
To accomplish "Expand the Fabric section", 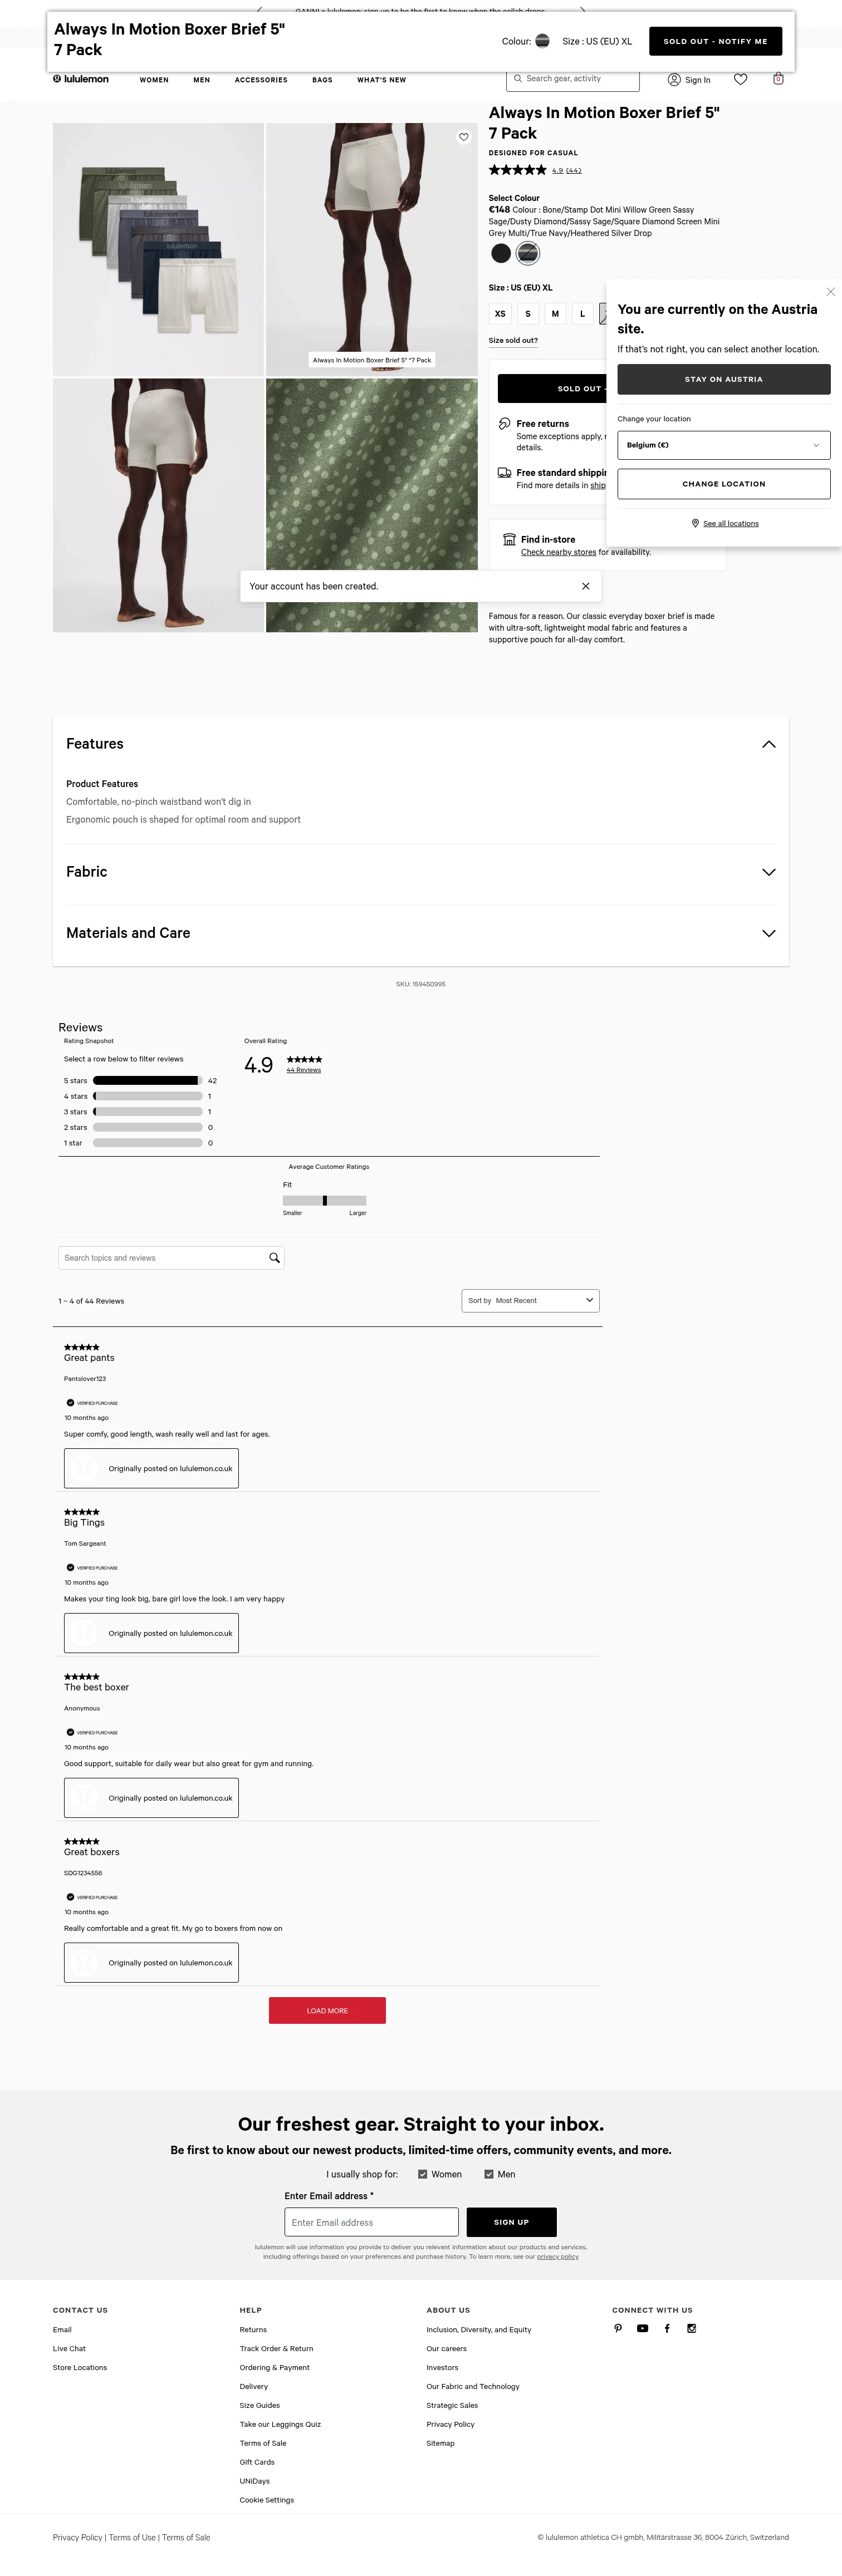I will (x=769, y=872).
